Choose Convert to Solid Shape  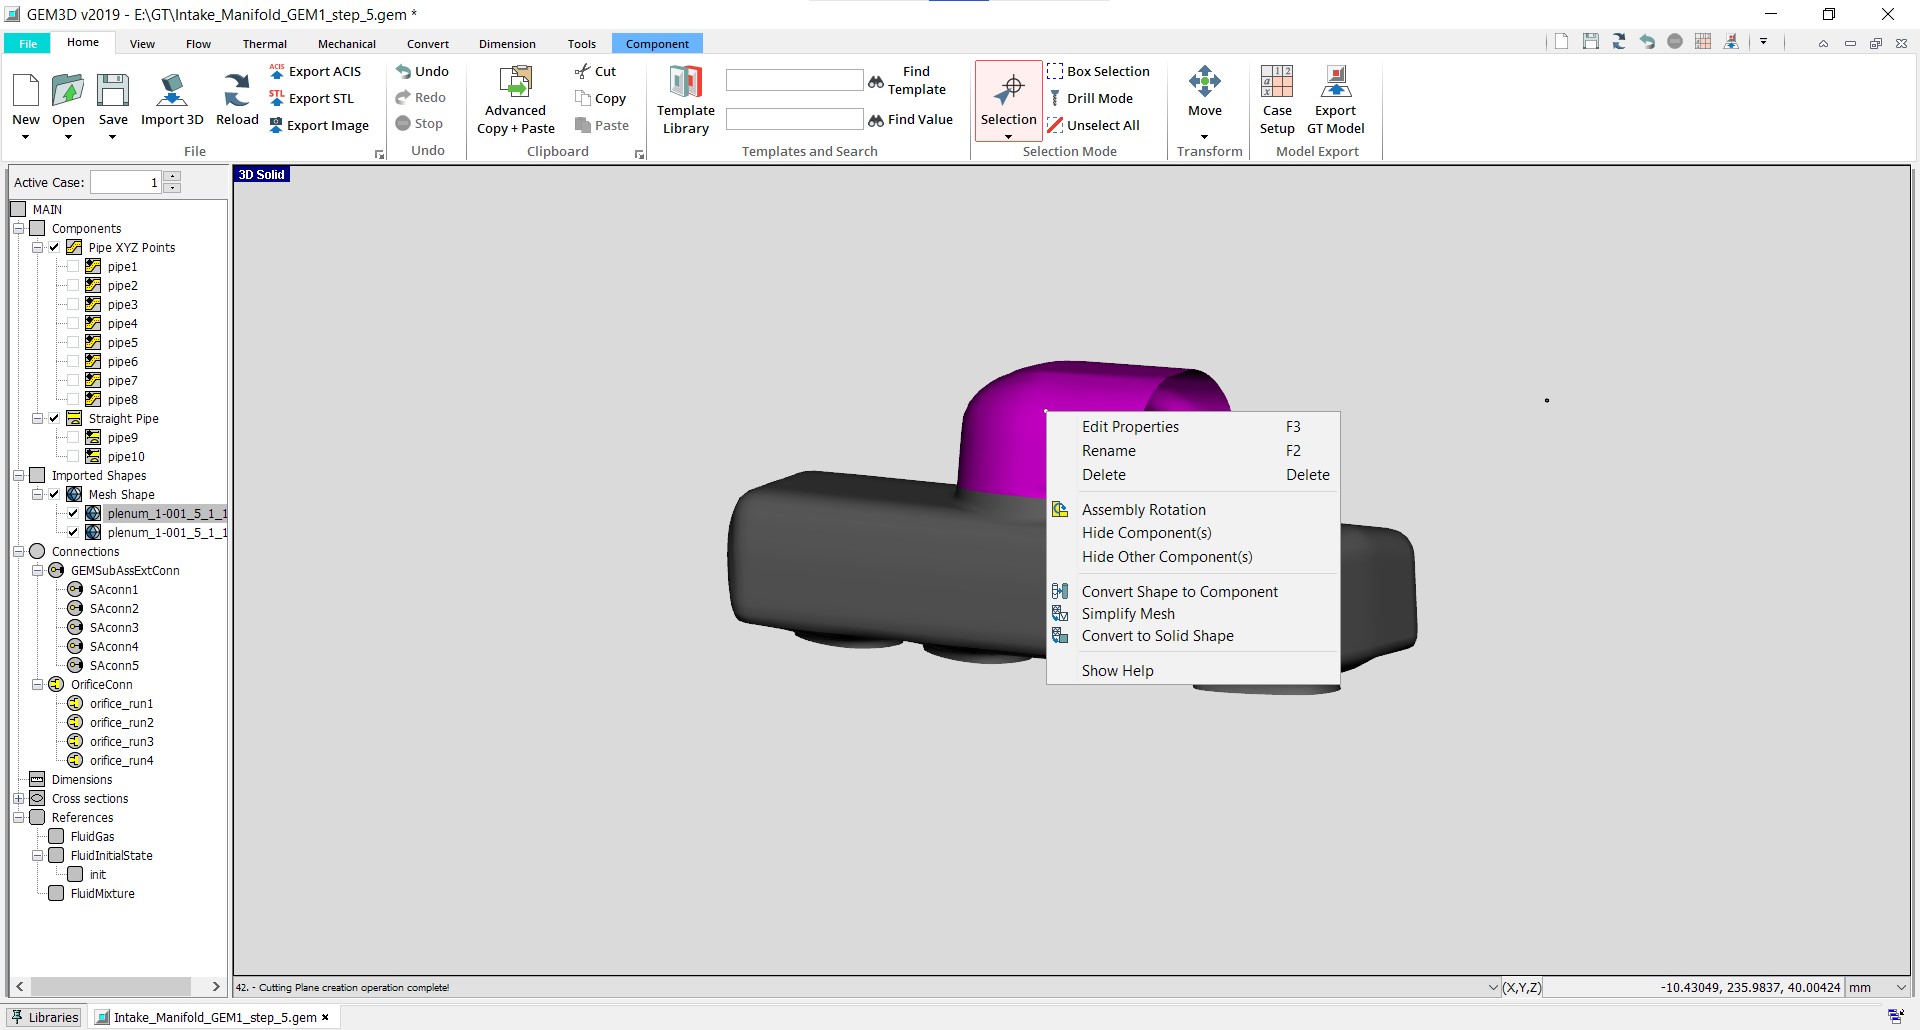pyautogui.click(x=1192, y=636)
